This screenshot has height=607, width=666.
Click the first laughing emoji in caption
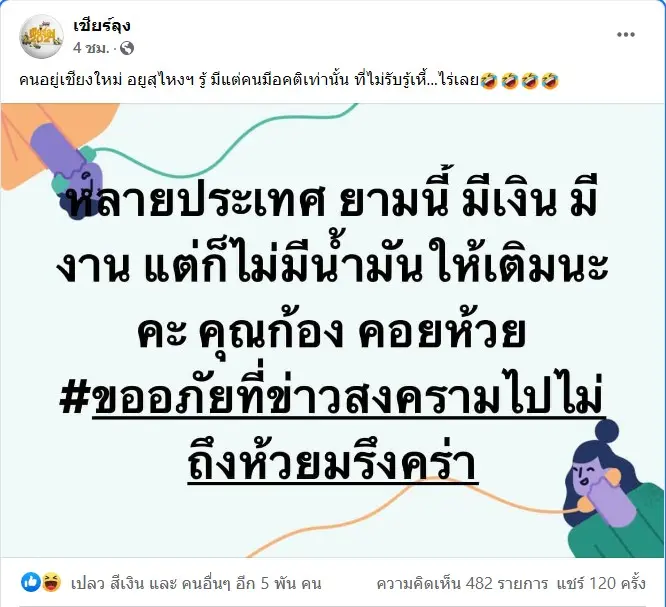(489, 81)
